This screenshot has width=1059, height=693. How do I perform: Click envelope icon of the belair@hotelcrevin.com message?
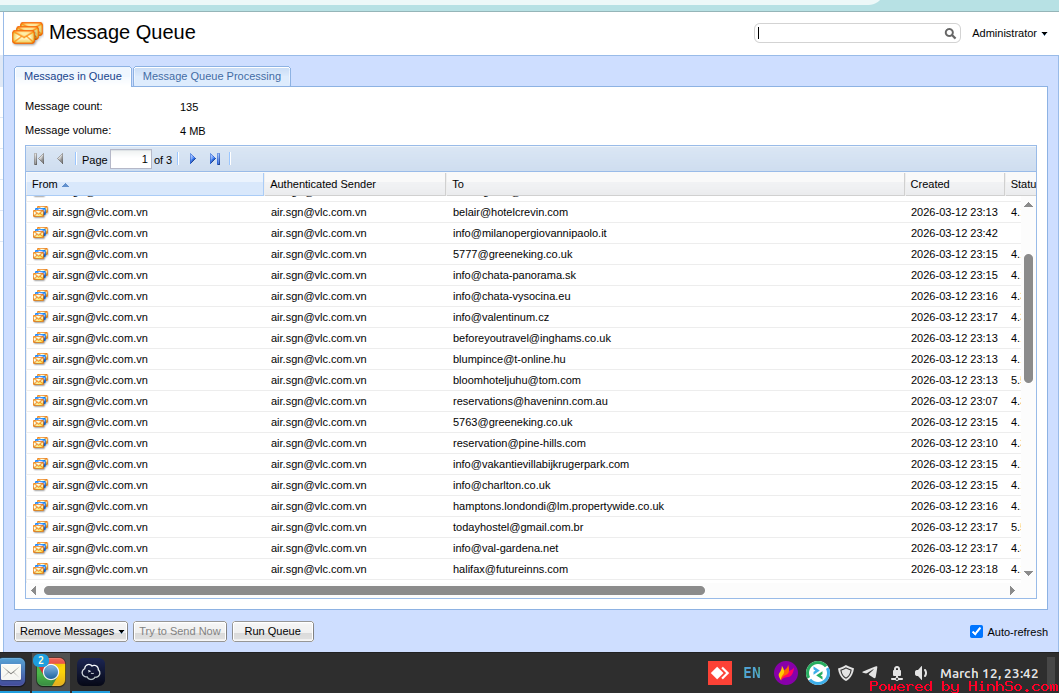(x=40, y=212)
